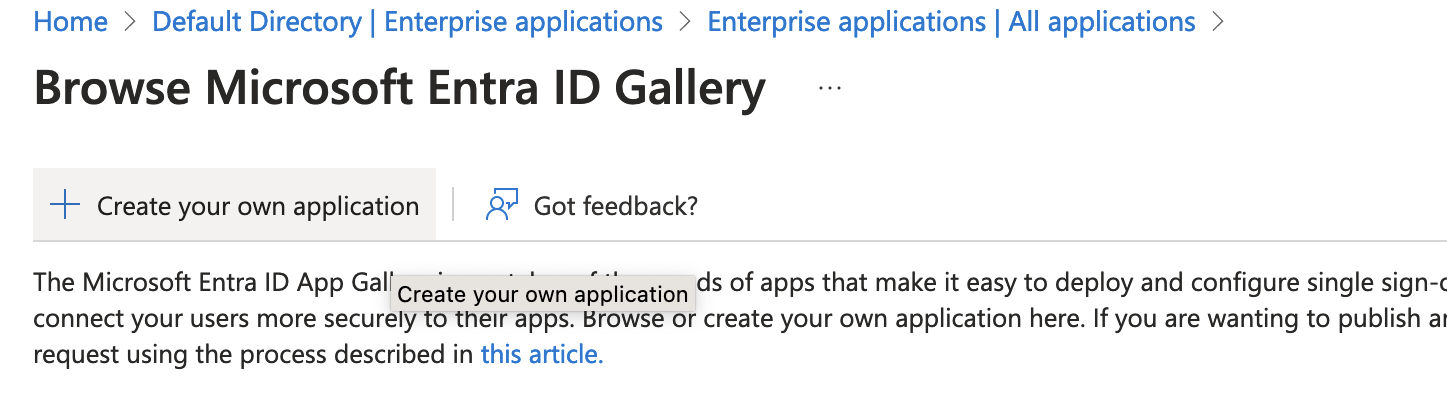Click description line starting "connect your users more securely"
Screen dimensions: 1447x407
click(x=740, y=320)
